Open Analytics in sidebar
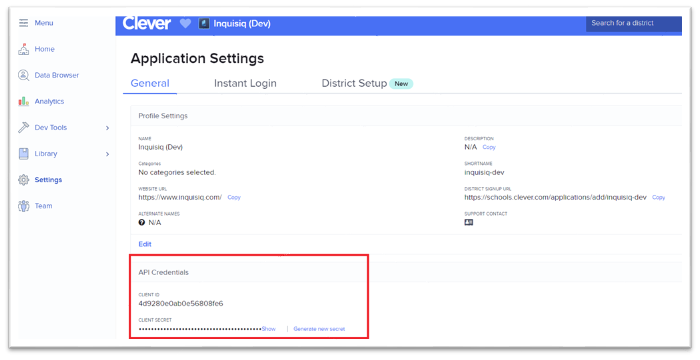Viewport: 700px width, 360px height. [49, 101]
